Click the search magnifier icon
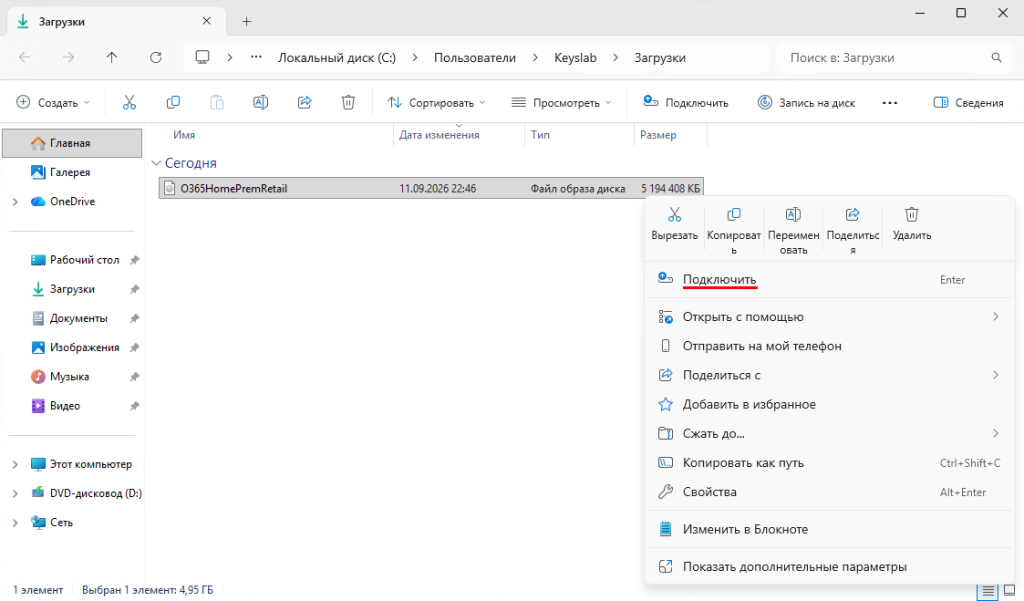 (x=996, y=57)
